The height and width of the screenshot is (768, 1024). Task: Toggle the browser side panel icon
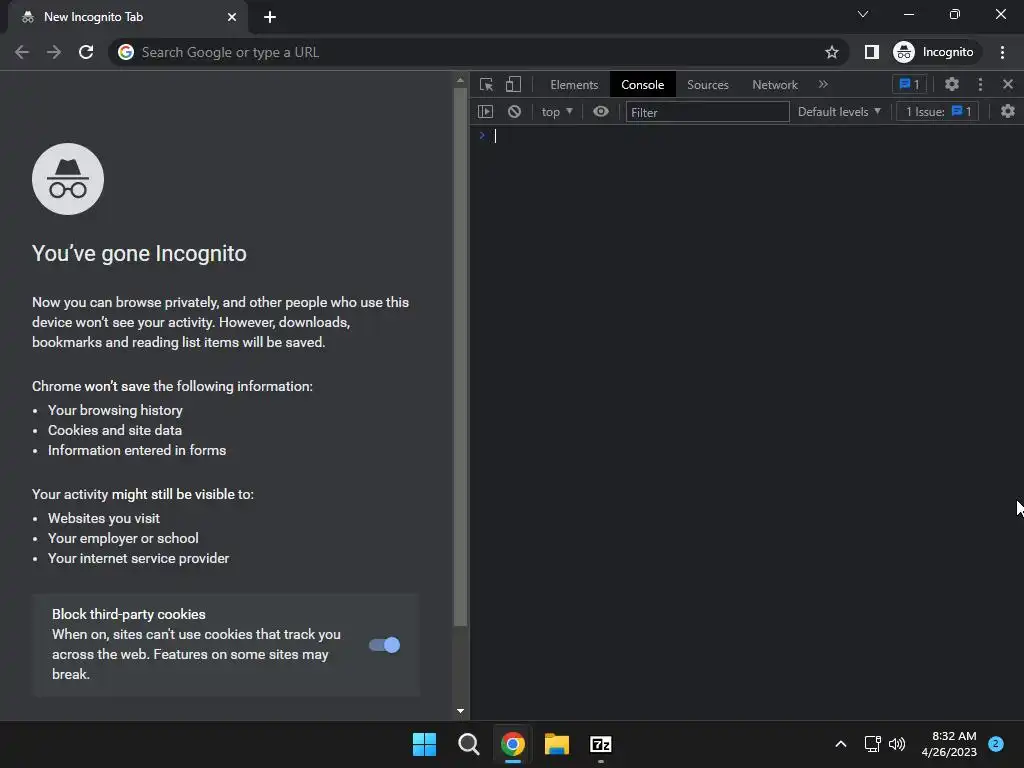(x=872, y=52)
